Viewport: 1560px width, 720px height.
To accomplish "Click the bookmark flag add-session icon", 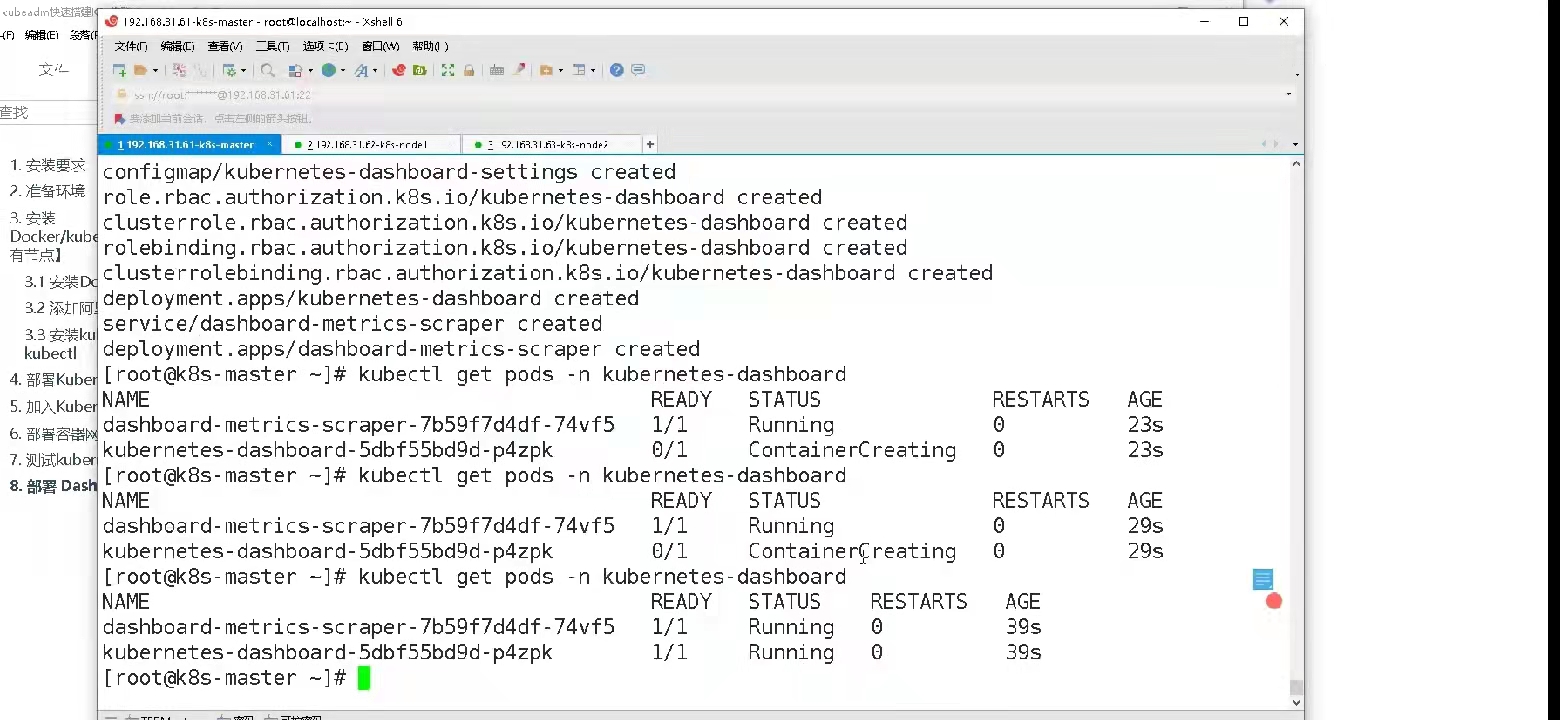I will coord(119,119).
